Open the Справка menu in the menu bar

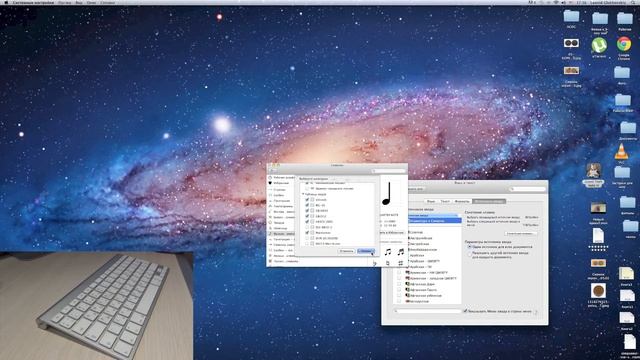click(x=108, y=2)
